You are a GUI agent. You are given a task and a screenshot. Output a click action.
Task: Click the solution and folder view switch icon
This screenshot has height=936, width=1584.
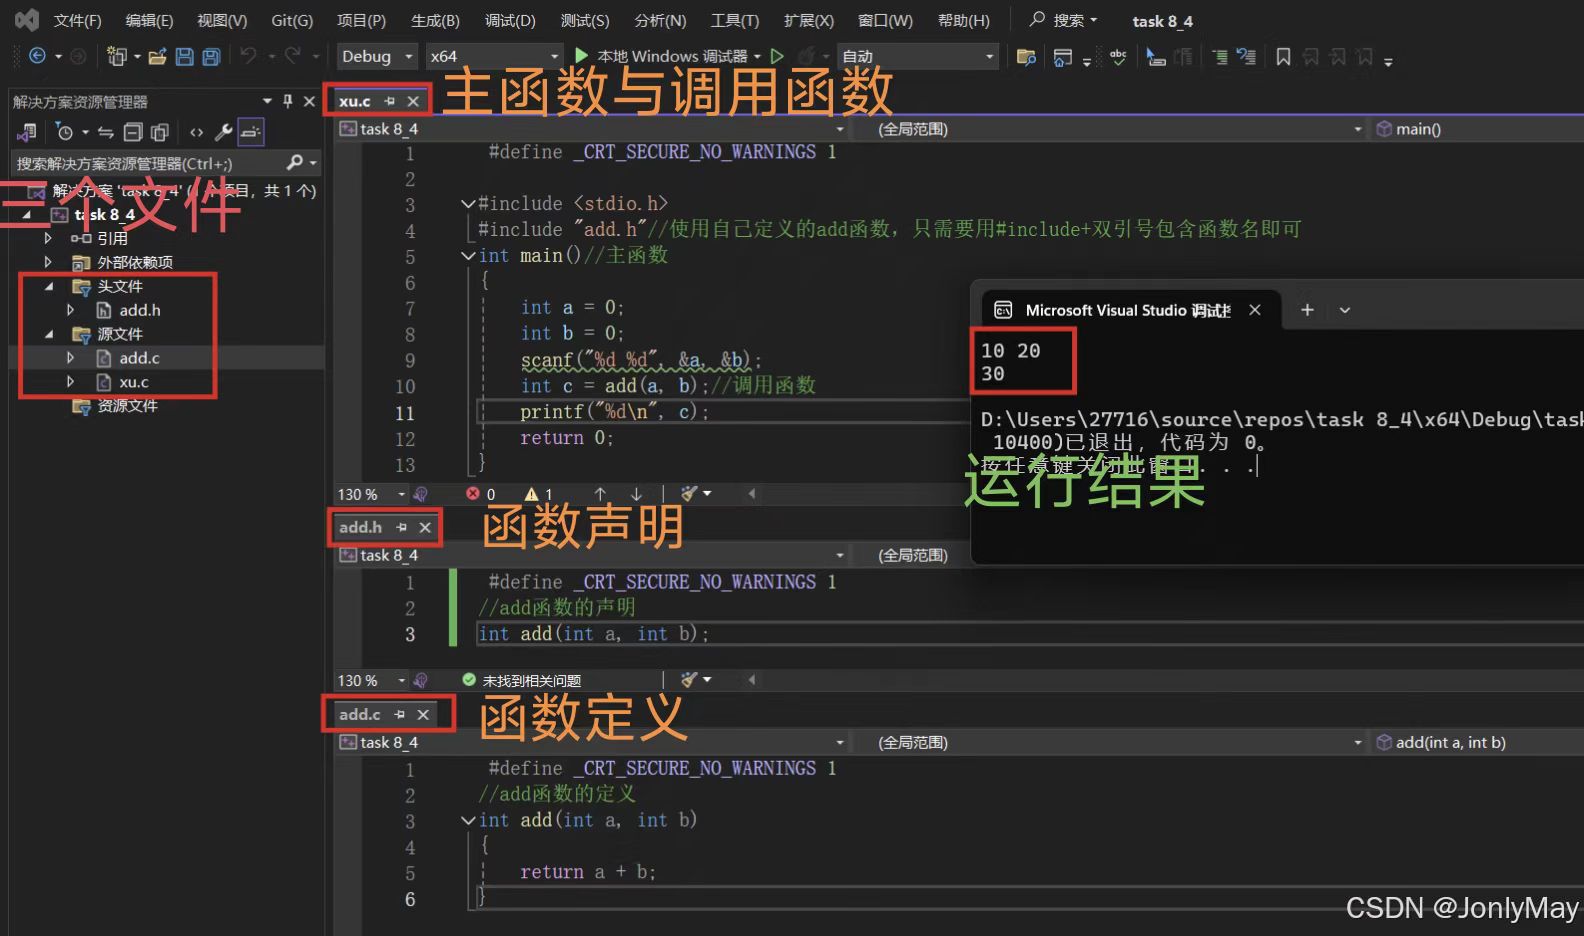click(28, 132)
